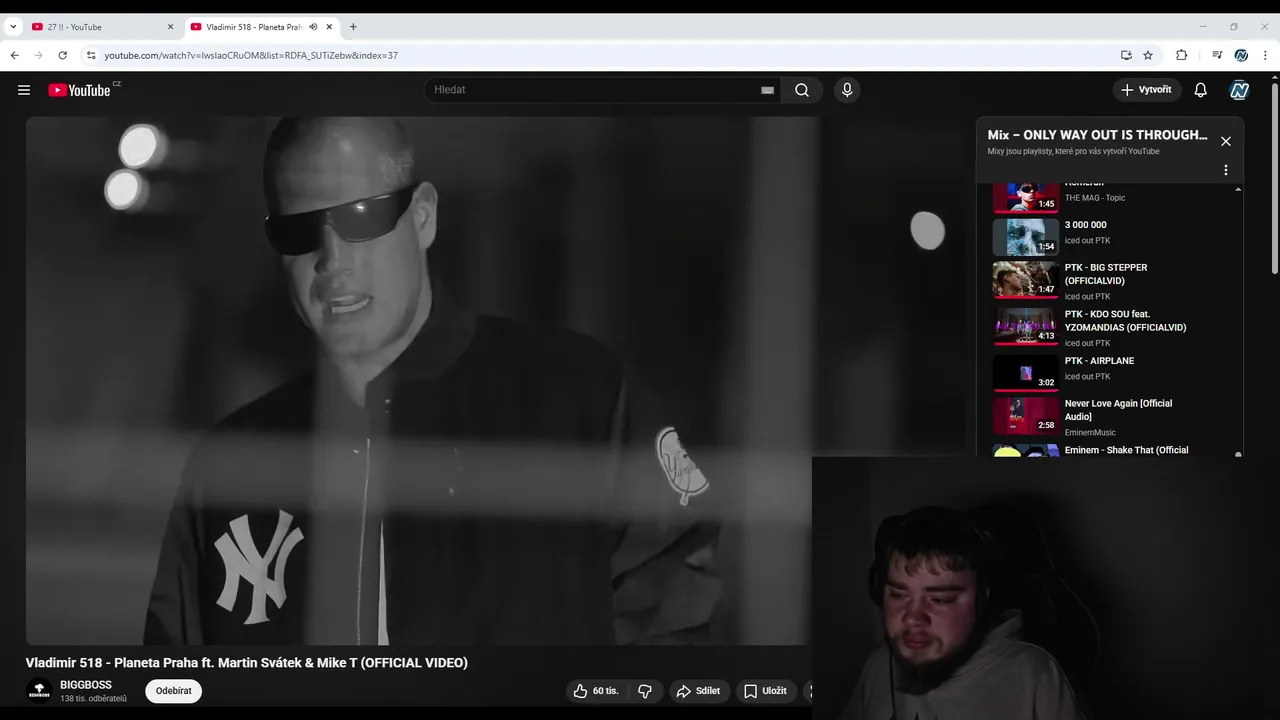Save video with Uložit button
The image size is (1280, 720).
pos(766,691)
